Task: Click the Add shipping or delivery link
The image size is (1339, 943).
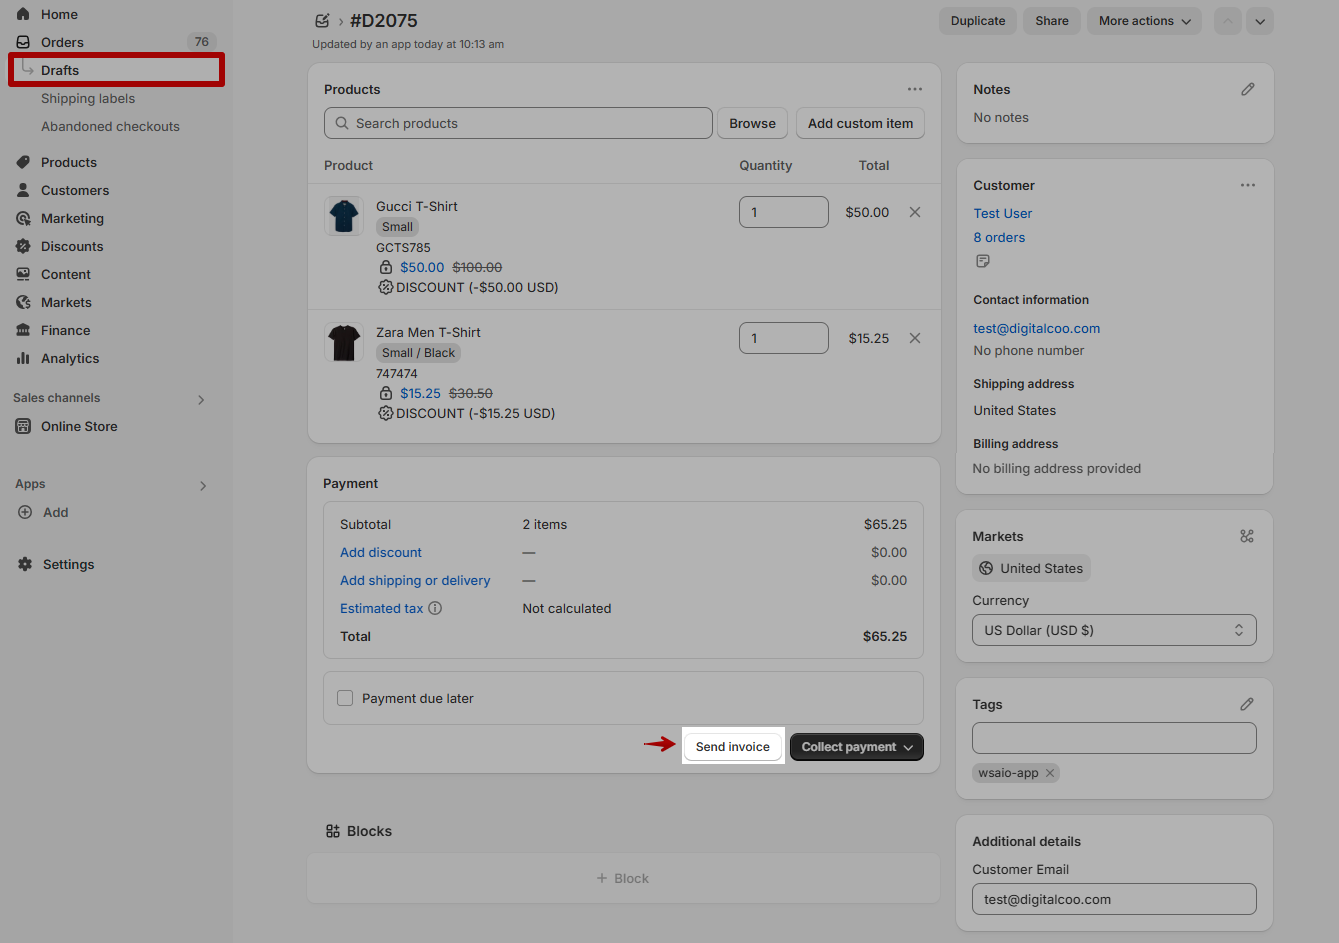Action: (x=415, y=580)
